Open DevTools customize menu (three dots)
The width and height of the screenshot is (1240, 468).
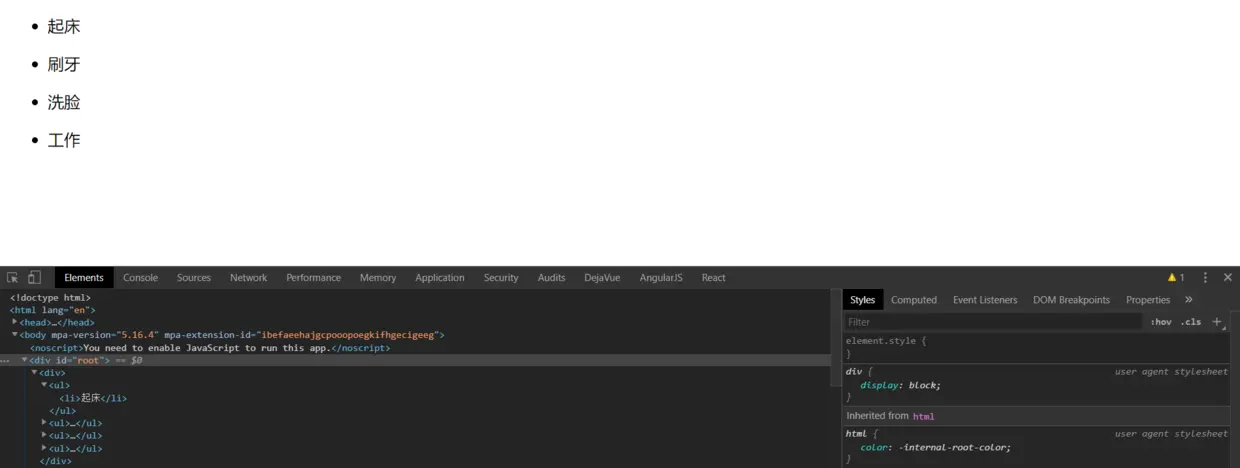[1205, 278]
